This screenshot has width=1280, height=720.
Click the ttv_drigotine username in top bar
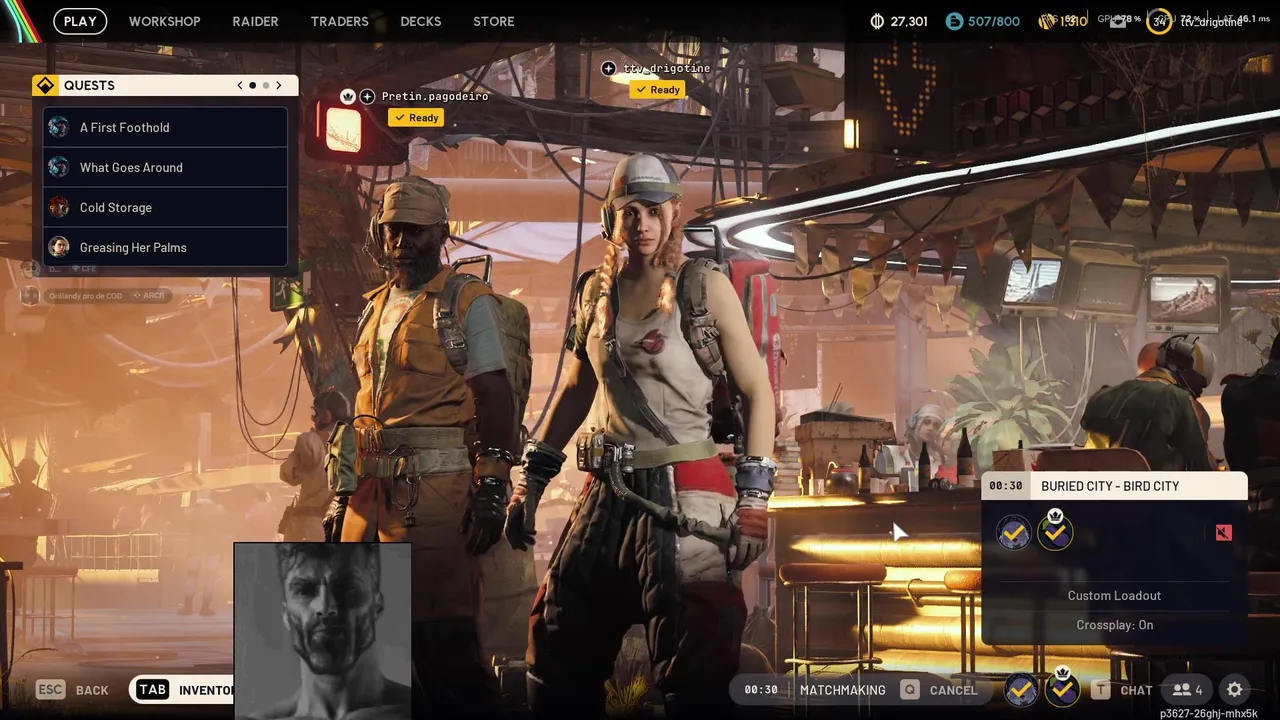click(x=1211, y=22)
